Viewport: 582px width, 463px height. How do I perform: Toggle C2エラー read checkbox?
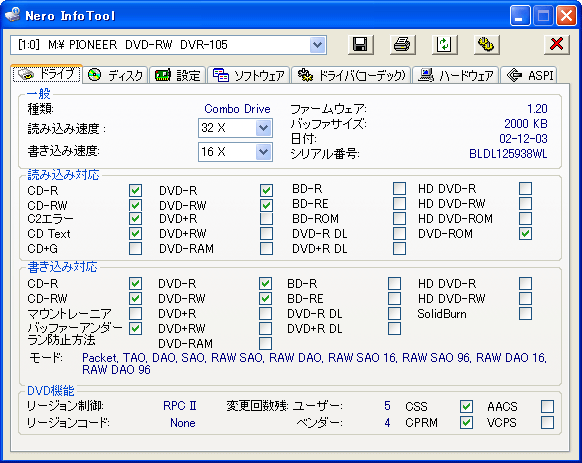pos(135,219)
